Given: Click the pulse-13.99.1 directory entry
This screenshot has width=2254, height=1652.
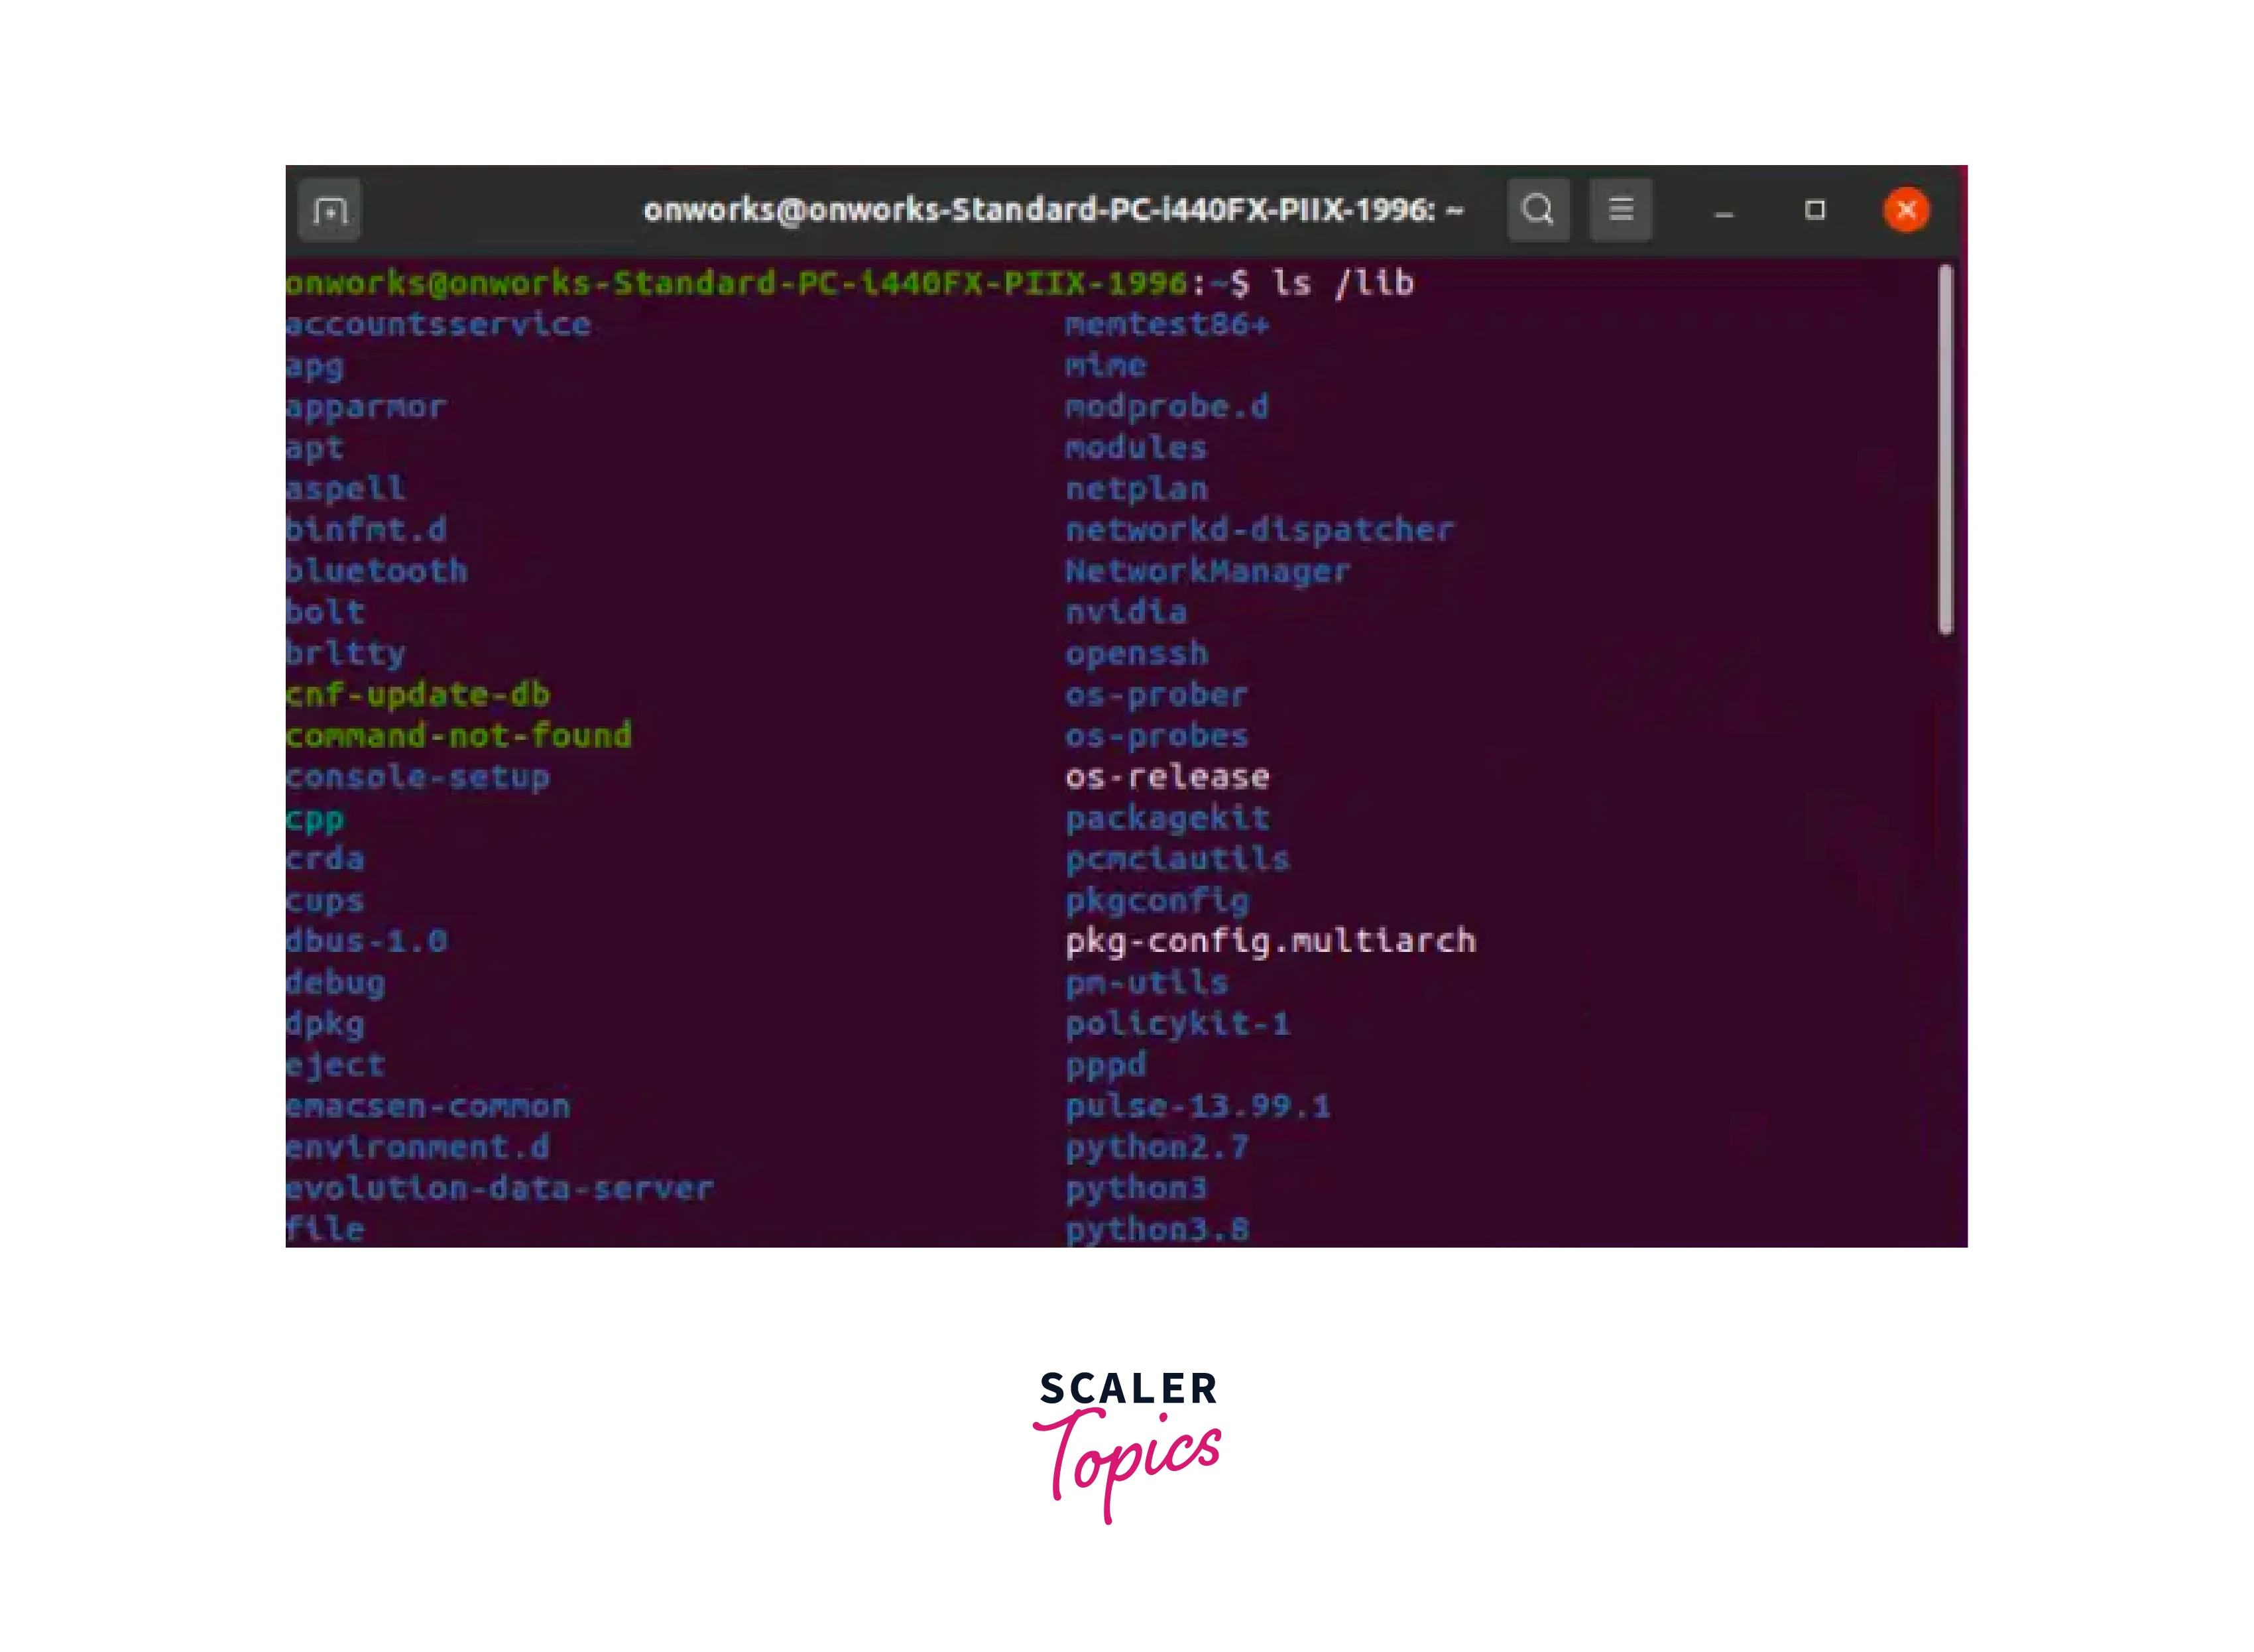Looking at the screenshot, I should point(1197,1106).
